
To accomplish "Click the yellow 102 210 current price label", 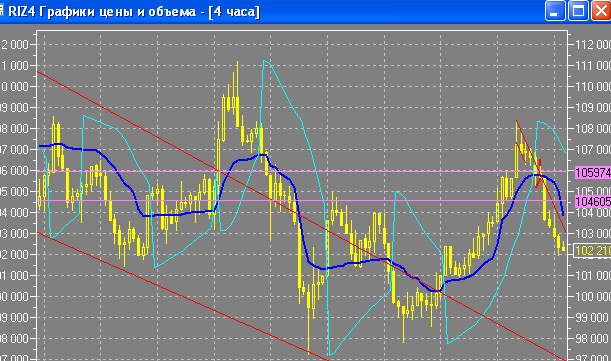I will pyautogui.click(x=593, y=250).
